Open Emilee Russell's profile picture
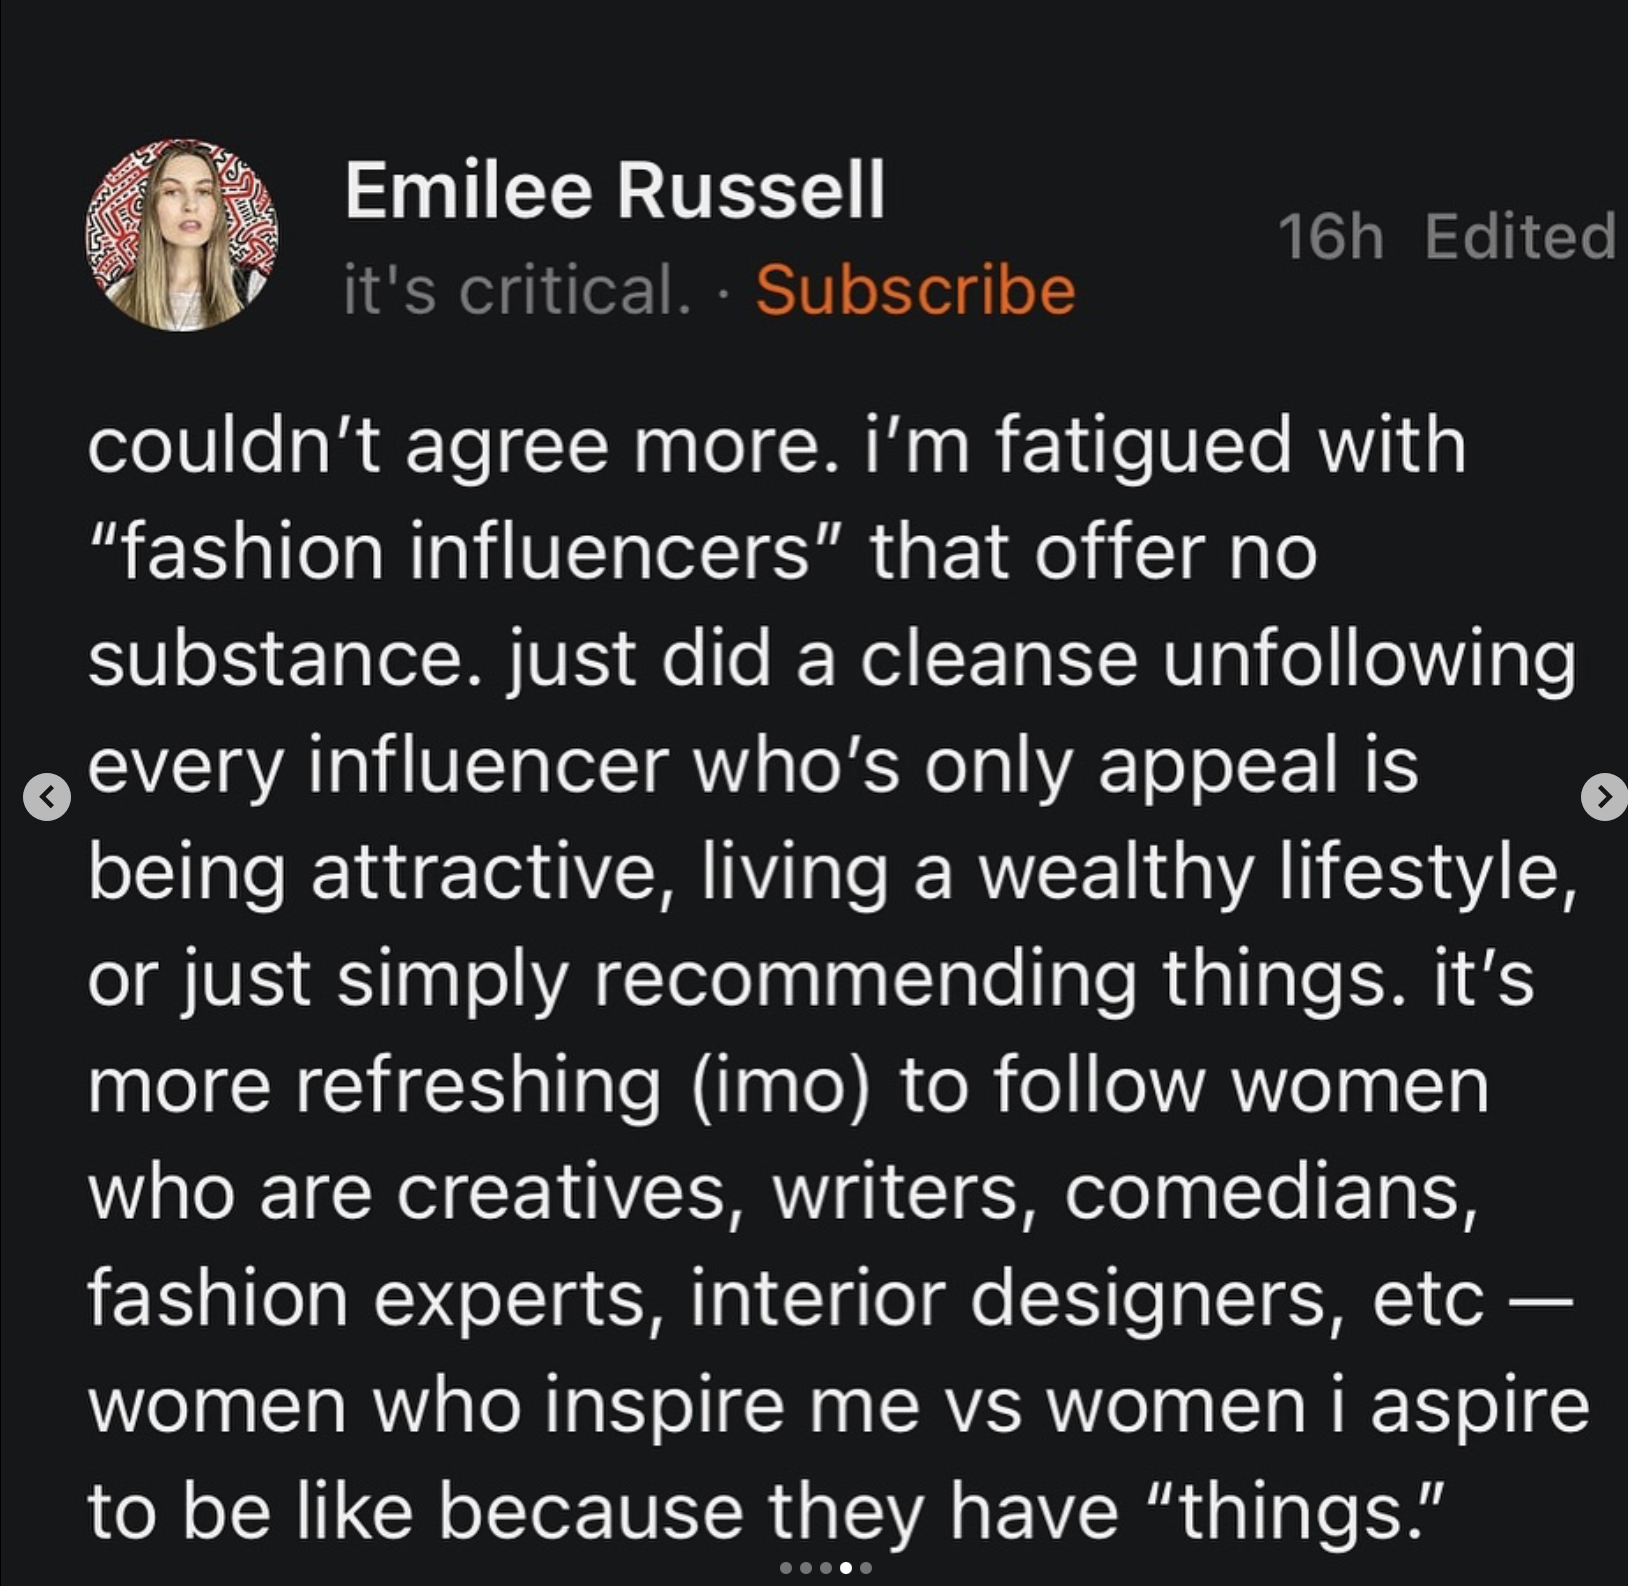The height and width of the screenshot is (1586, 1628). pos(182,236)
